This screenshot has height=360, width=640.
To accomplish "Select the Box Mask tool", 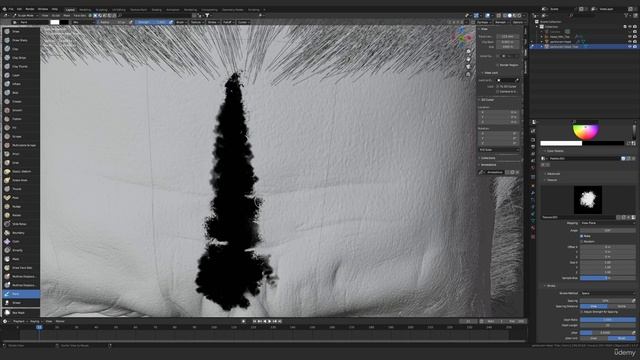I will pyautogui.click(x=21, y=313).
